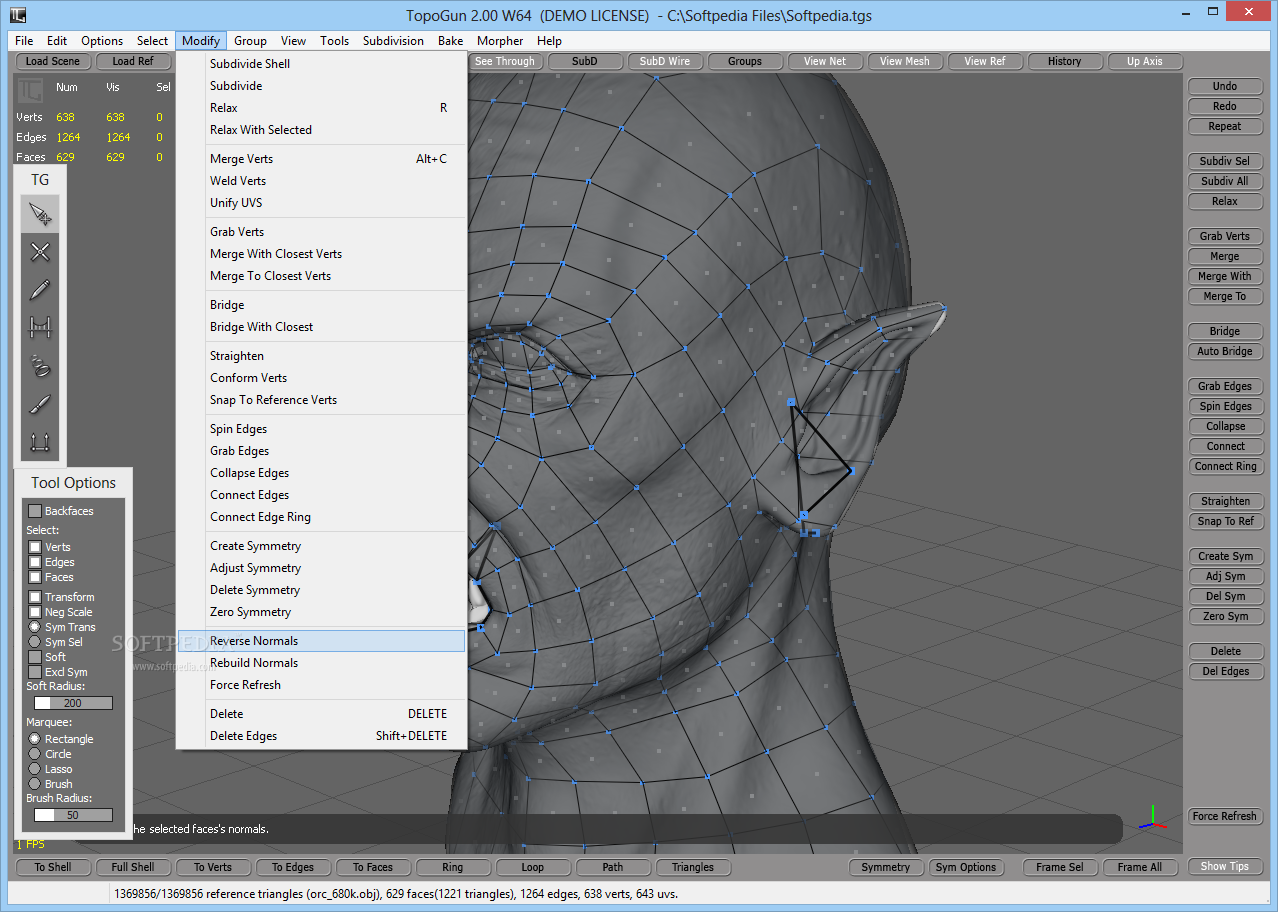The image size is (1278, 912).
Task: Click the Up Axis button
Action: [x=1145, y=61]
